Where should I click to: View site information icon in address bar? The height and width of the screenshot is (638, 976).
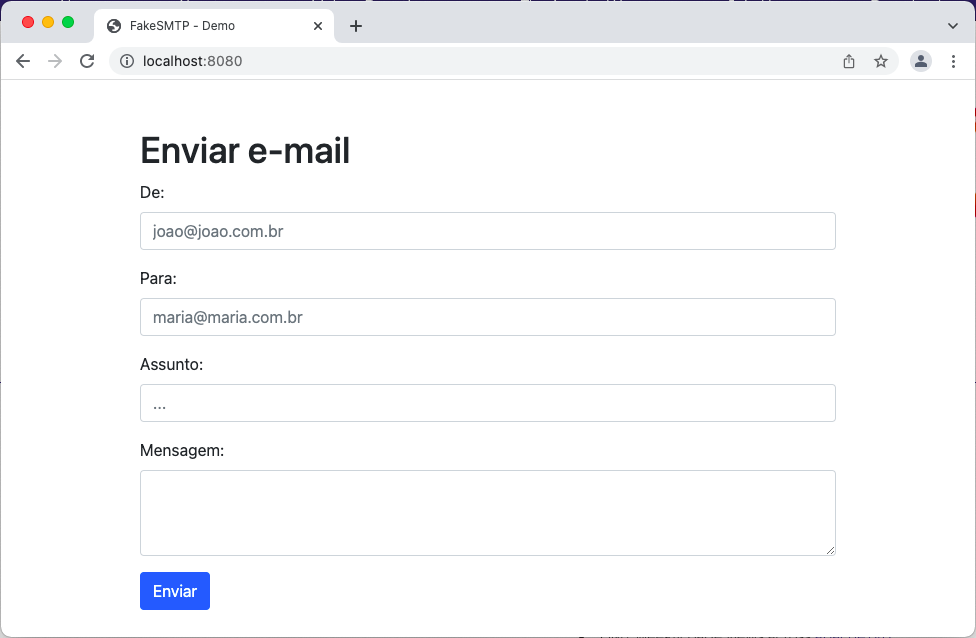click(127, 61)
